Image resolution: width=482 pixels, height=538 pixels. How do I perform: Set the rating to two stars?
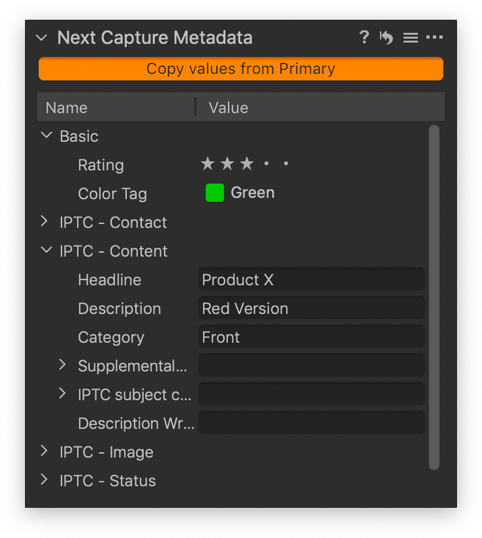[x=227, y=164]
